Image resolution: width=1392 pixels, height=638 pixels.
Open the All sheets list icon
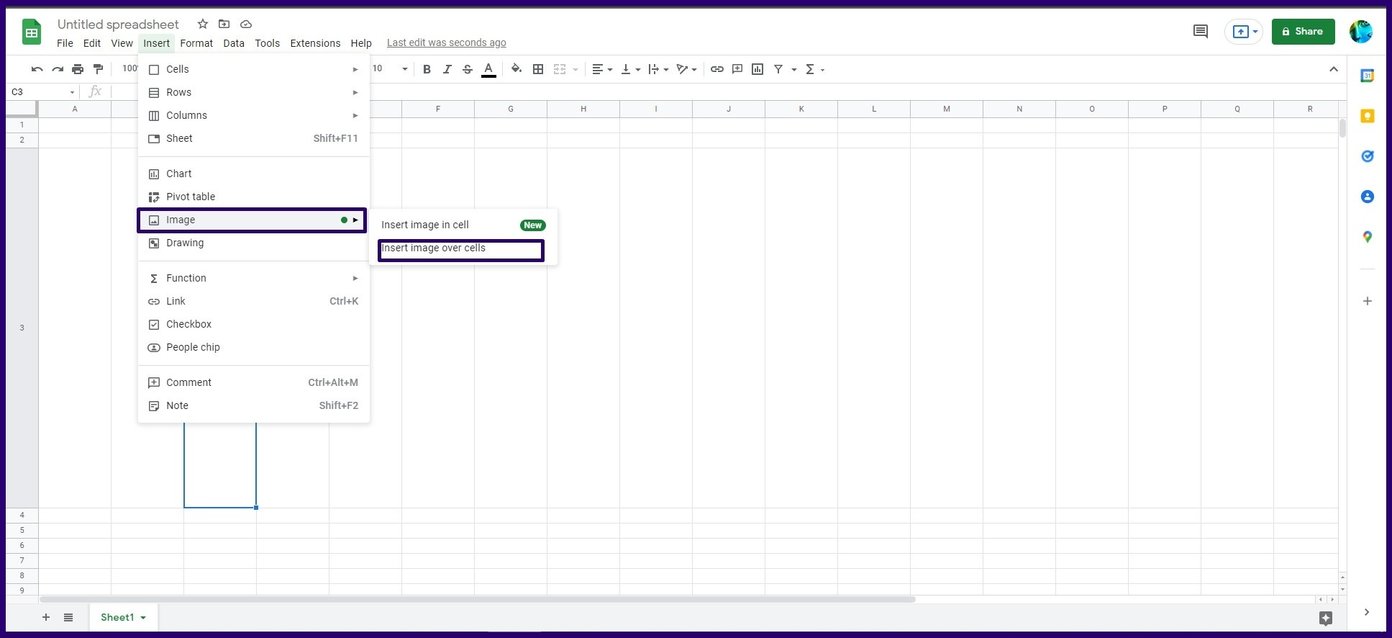[68, 617]
